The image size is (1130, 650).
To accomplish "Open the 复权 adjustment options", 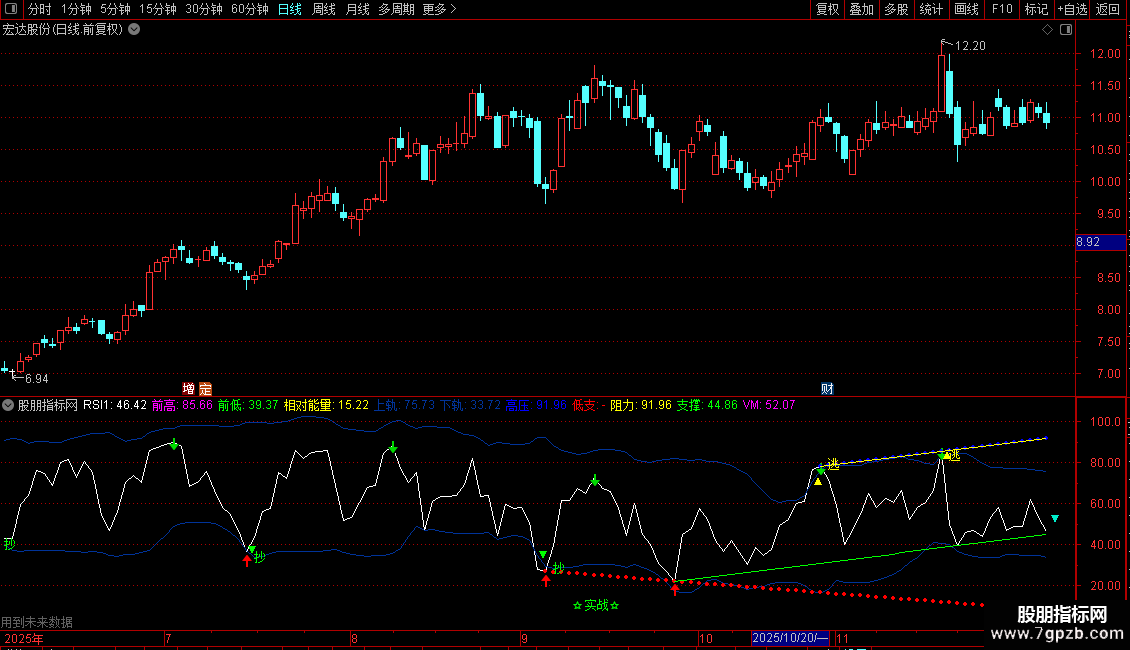I will click(827, 9).
